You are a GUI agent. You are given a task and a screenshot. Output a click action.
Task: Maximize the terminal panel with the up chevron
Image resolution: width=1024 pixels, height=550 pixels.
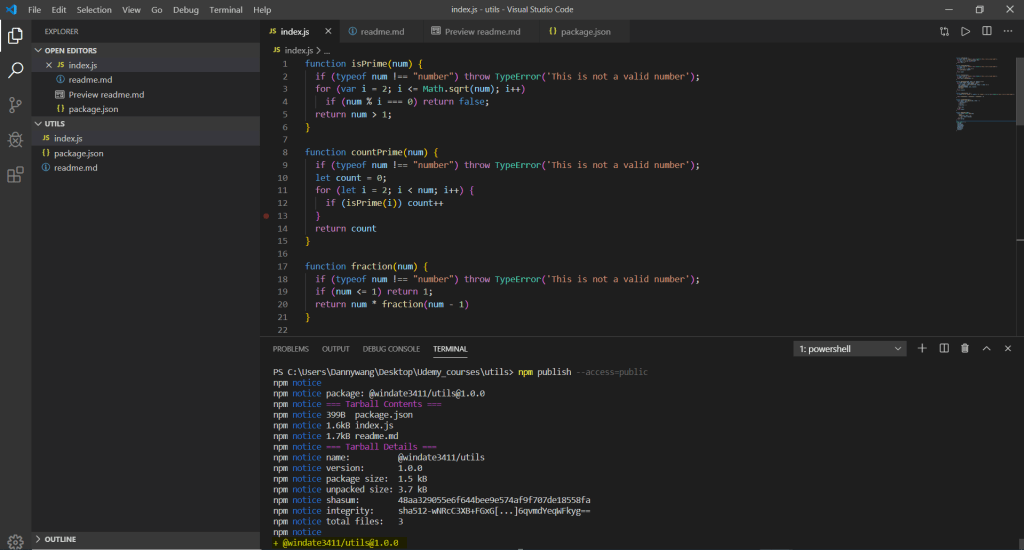tap(987, 348)
